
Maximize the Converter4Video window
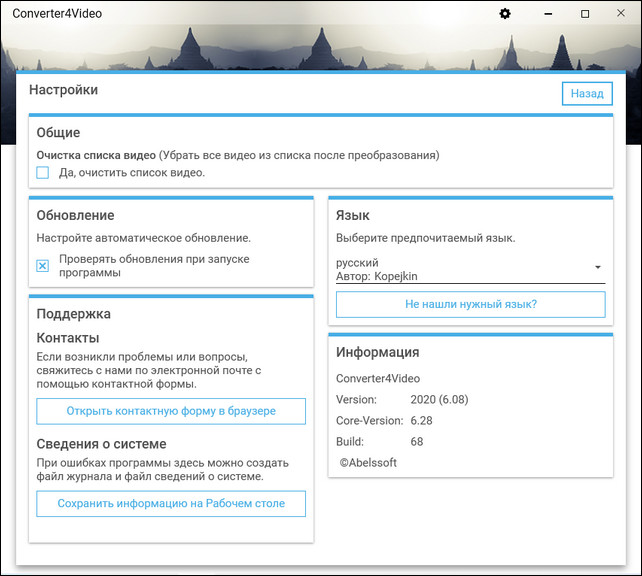[585, 14]
